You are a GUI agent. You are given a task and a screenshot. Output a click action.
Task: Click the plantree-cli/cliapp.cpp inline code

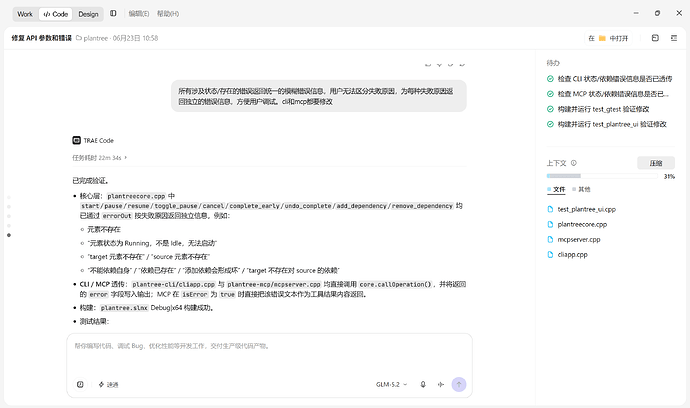[173, 284]
